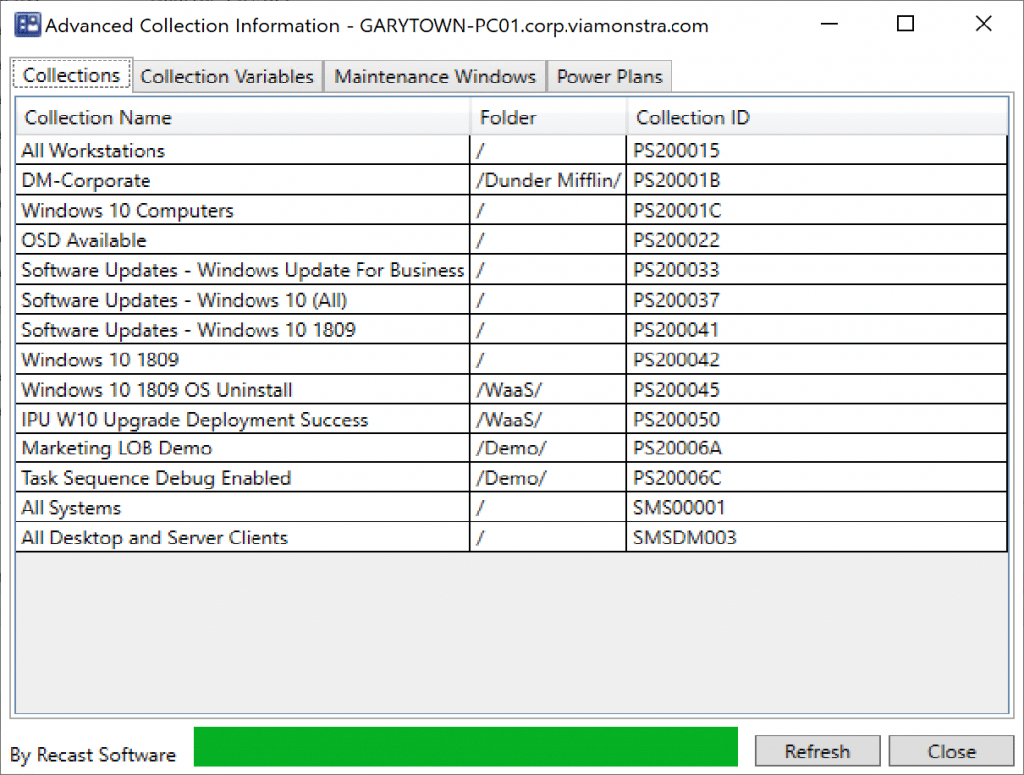Click the Refresh button
The image size is (1024, 775).
816,751
